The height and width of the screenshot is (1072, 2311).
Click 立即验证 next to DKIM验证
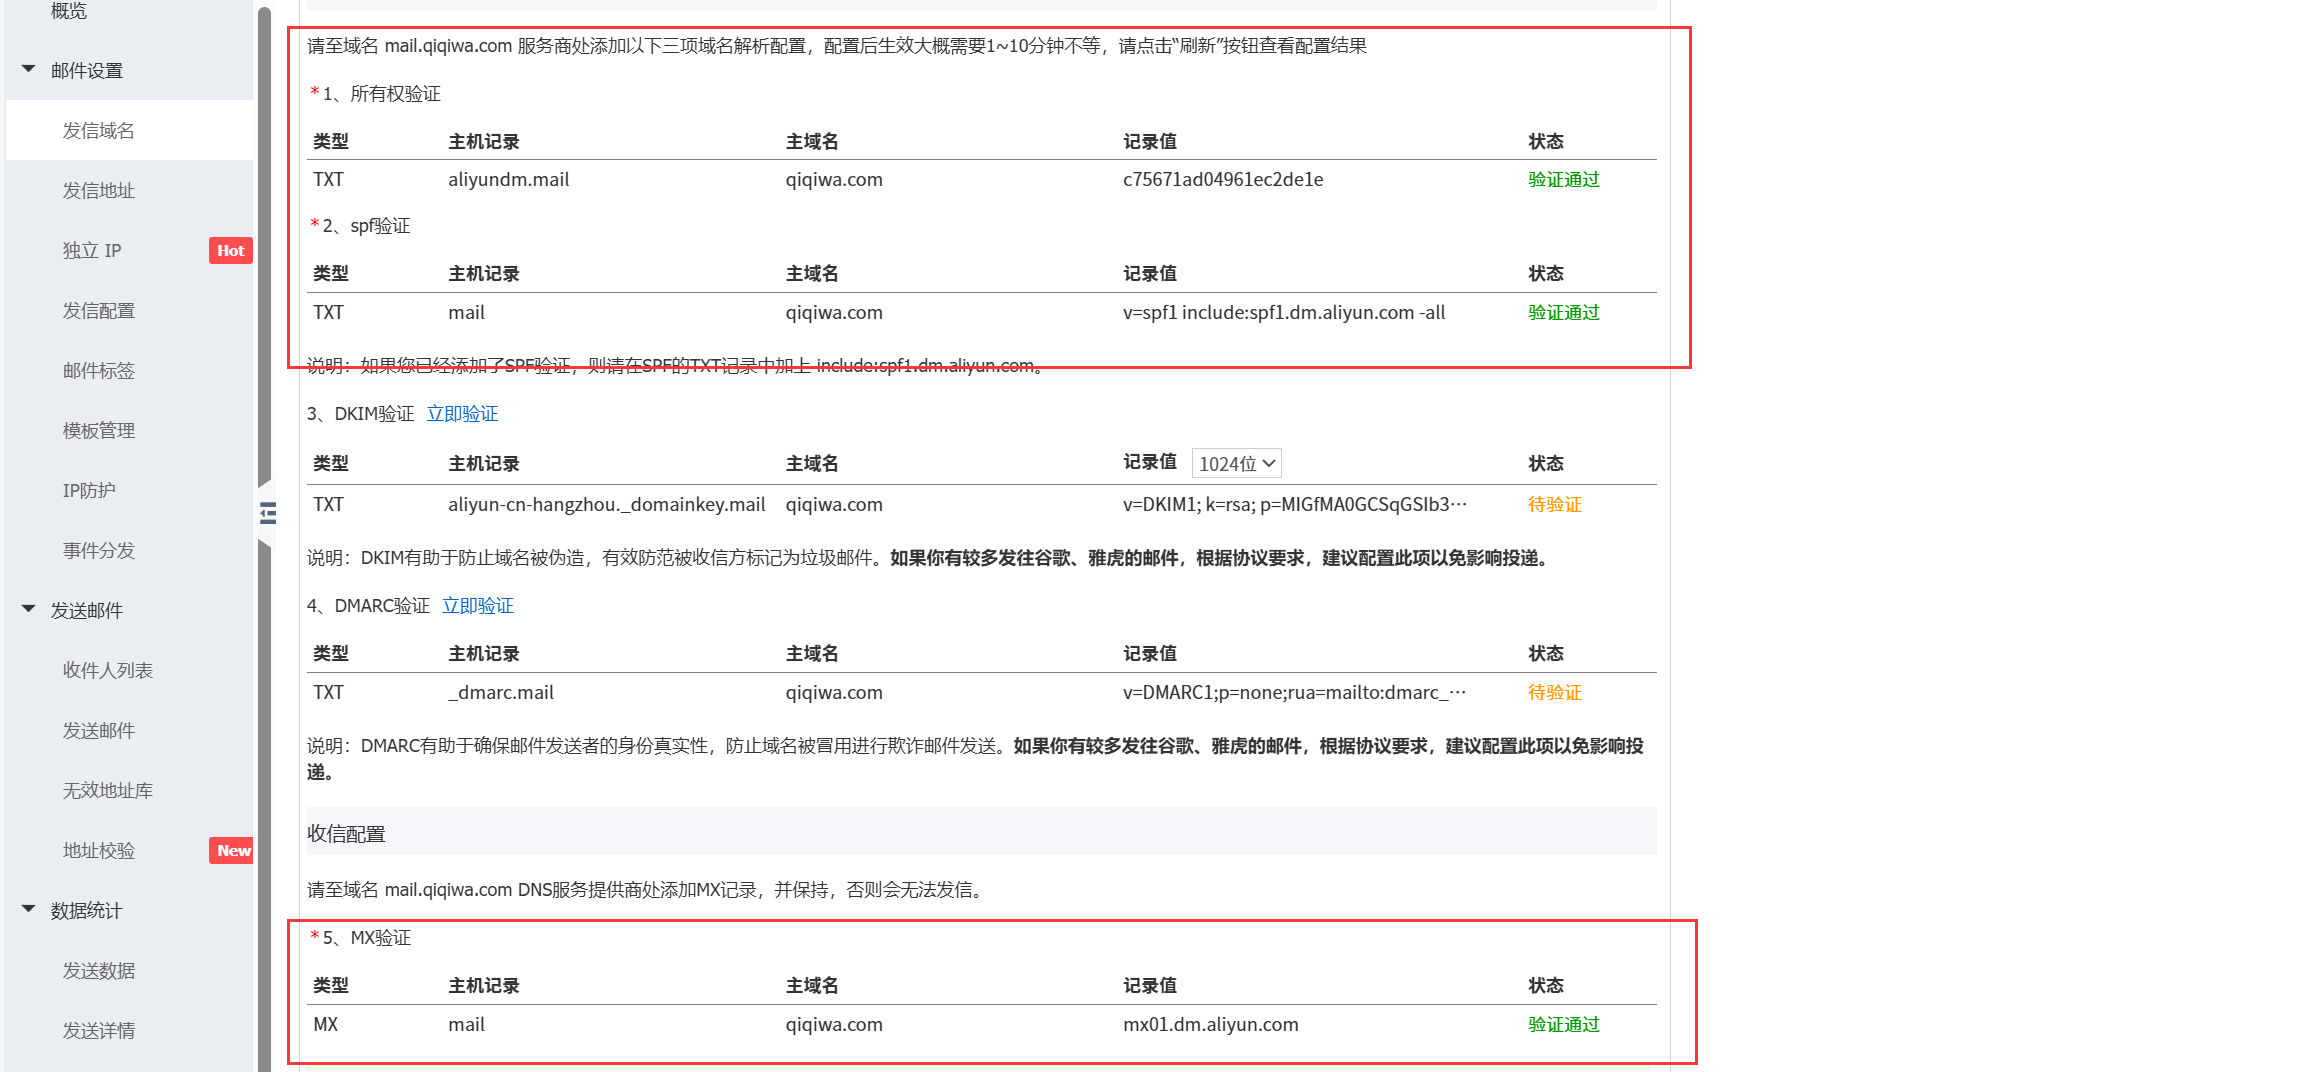[x=462, y=413]
